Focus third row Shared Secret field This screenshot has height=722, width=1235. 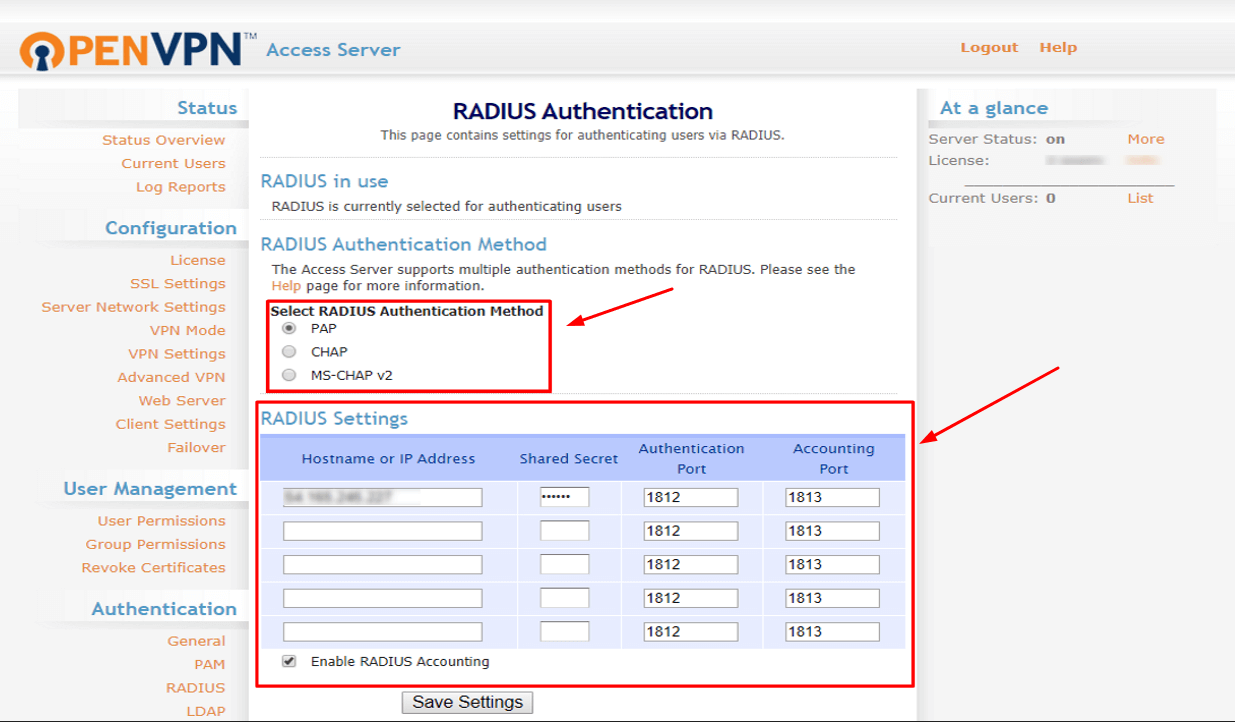[564, 564]
